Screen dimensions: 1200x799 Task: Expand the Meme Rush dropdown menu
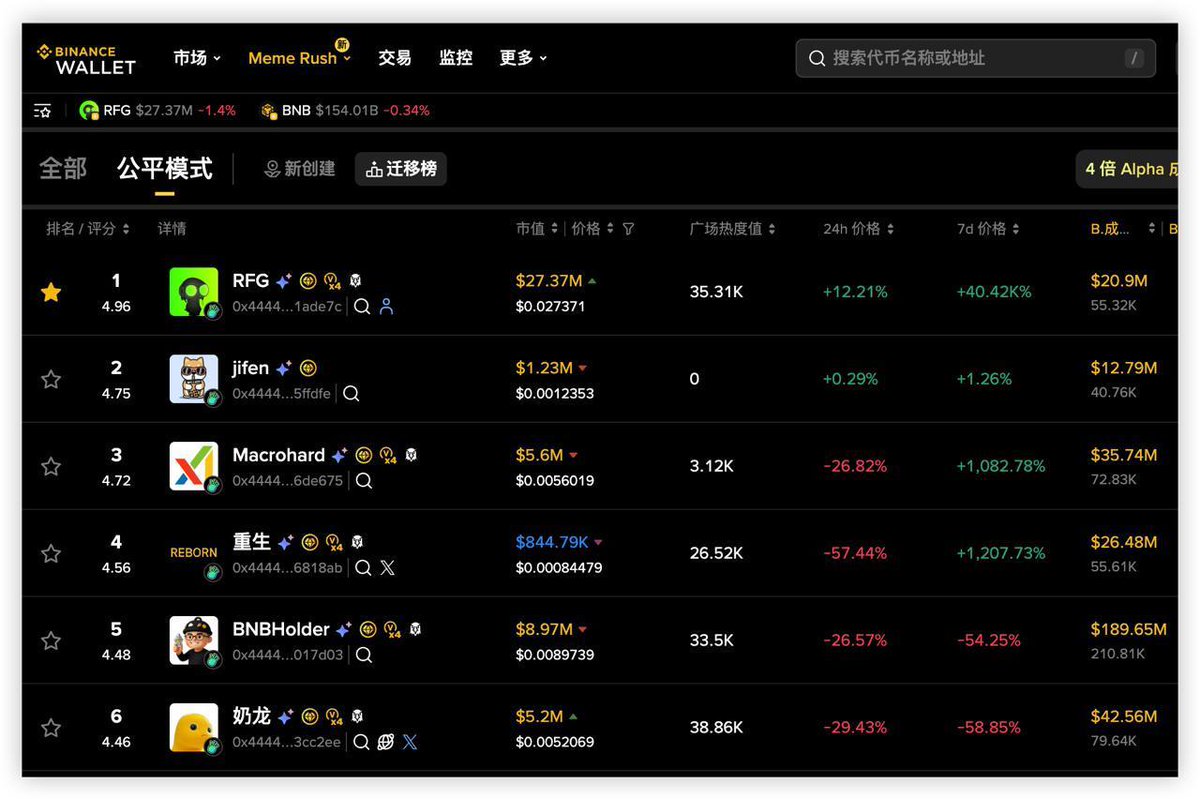pos(300,58)
